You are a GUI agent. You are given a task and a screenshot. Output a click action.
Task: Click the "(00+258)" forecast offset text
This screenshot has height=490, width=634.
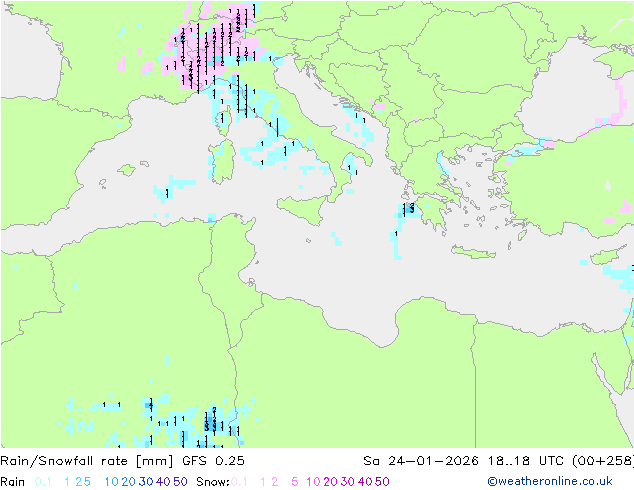(x=603, y=461)
